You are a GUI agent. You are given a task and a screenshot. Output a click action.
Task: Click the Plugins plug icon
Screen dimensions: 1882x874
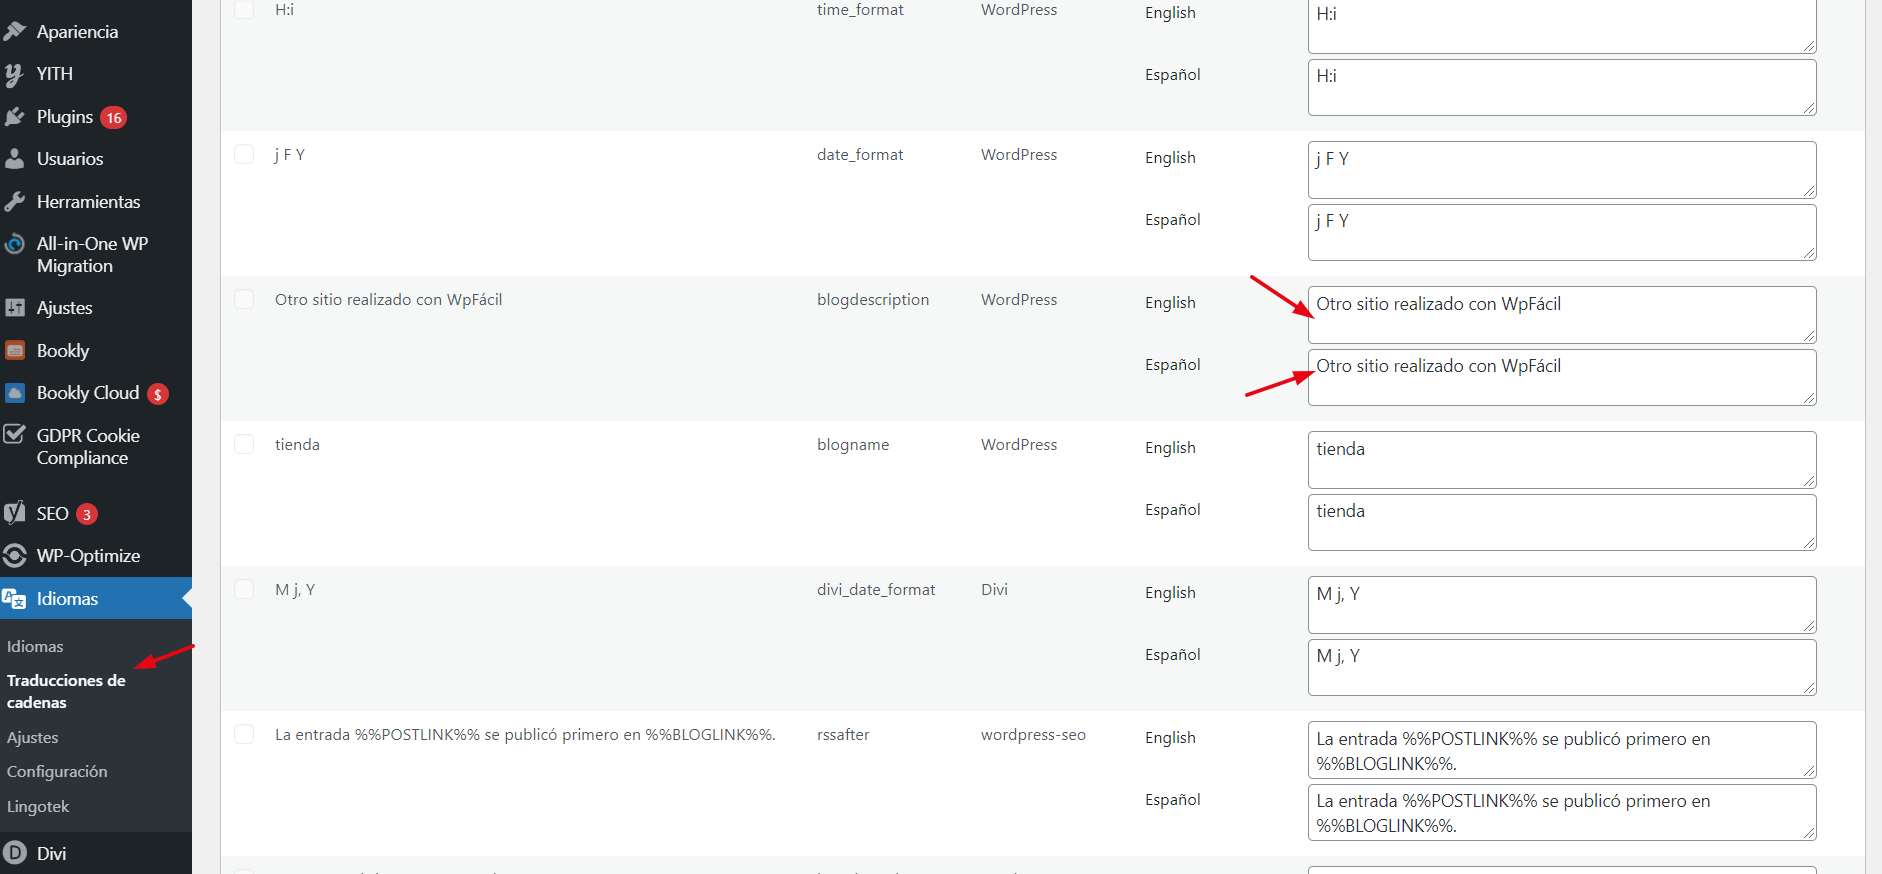point(15,117)
